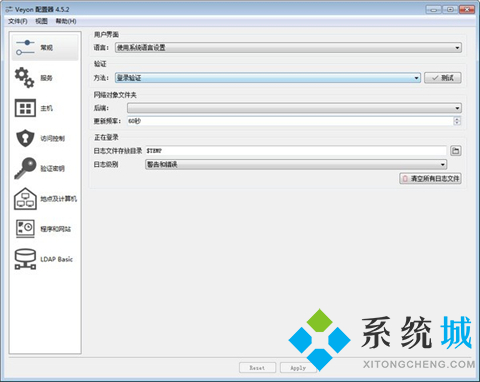Click 清空所有日志文件 clear logs button

pyautogui.click(x=430, y=179)
